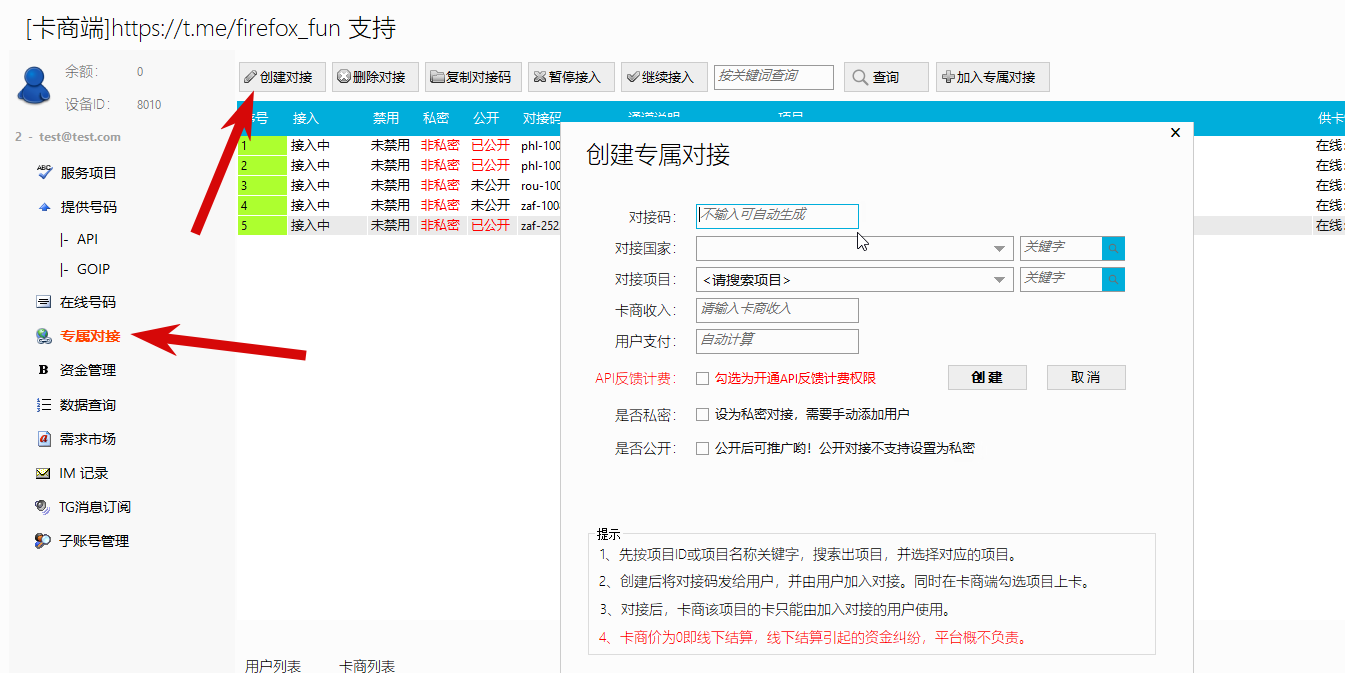
Task: Click 未公开 cell in row 4
Action: pos(491,205)
